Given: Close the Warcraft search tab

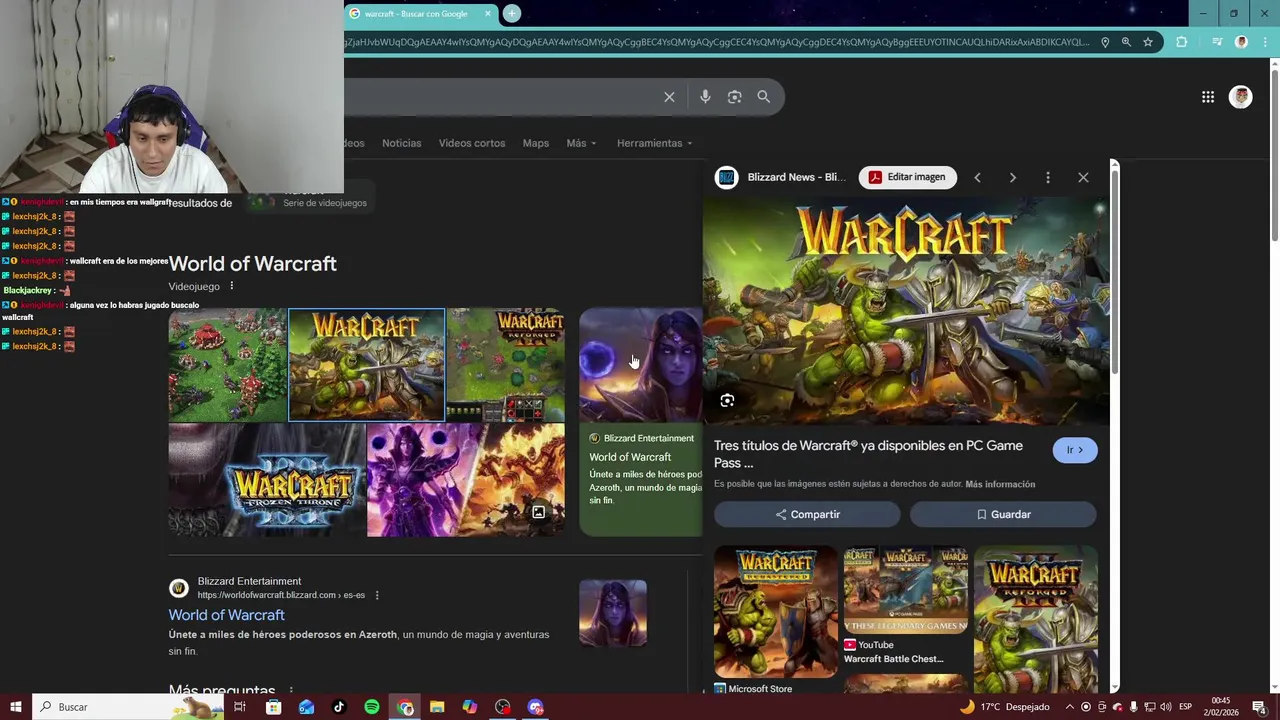Looking at the screenshot, I should tap(488, 14).
